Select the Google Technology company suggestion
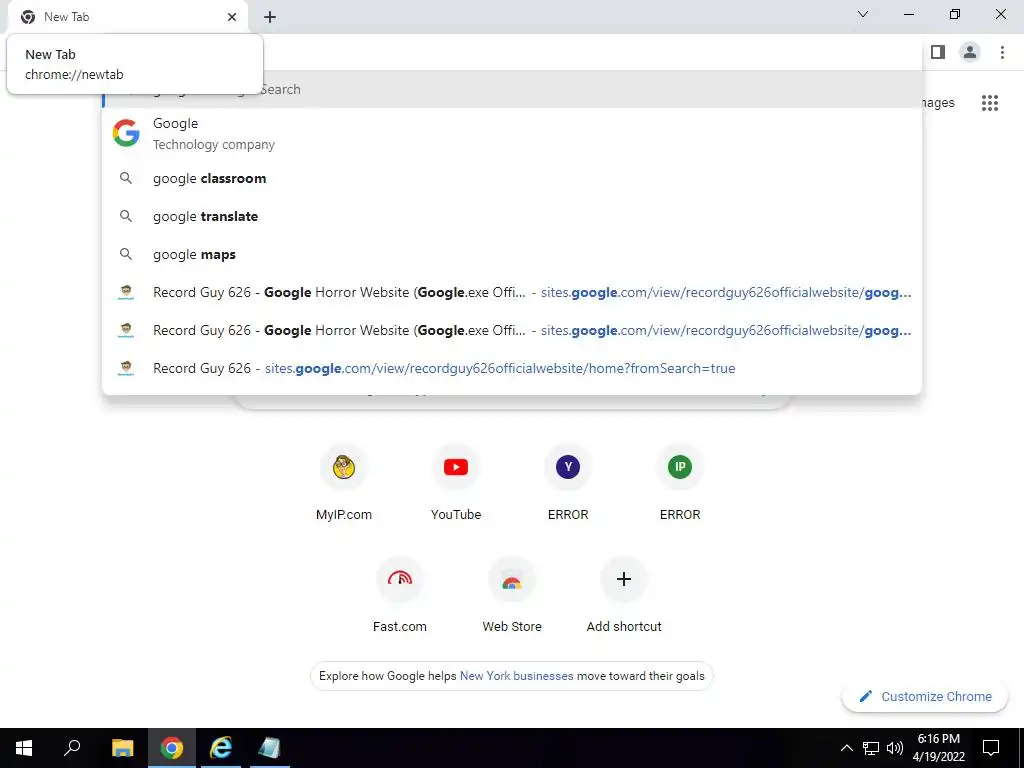The width and height of the screenshot is (1024, 768). 512,133
